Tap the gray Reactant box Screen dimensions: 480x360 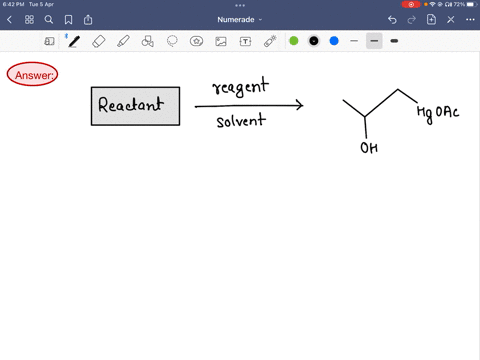135,106
